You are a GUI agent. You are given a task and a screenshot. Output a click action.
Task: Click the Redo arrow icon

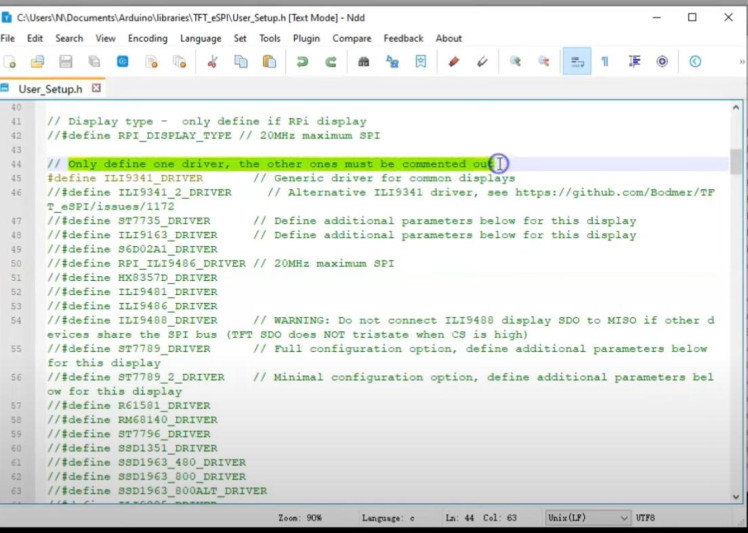point(331,62)
